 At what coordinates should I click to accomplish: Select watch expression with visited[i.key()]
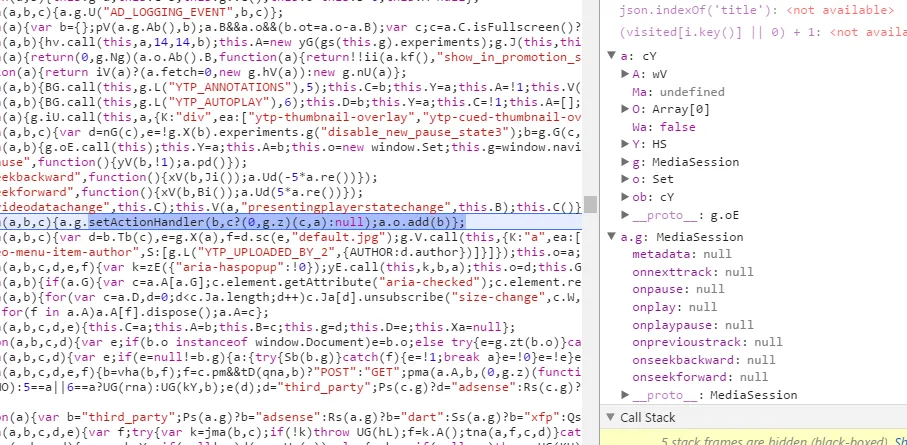pos(763,32)
